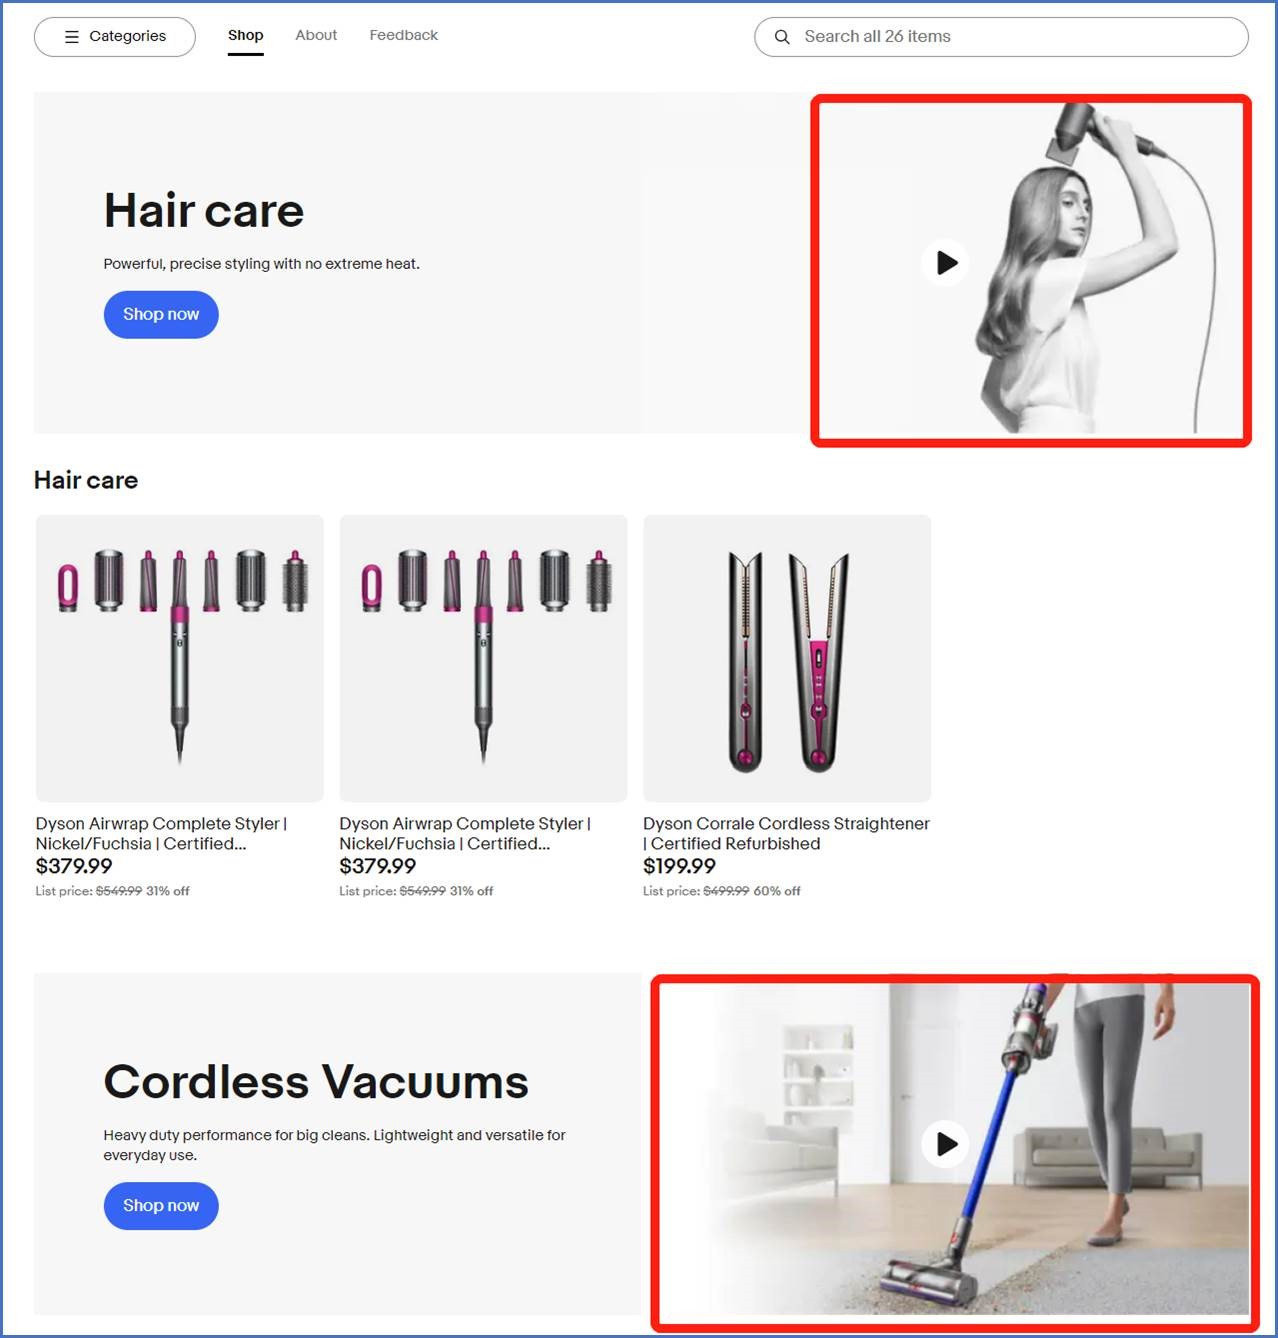Click the Cordless Vacuums banner heading
The image size is (1278, 1338).
coord(316,1082)
